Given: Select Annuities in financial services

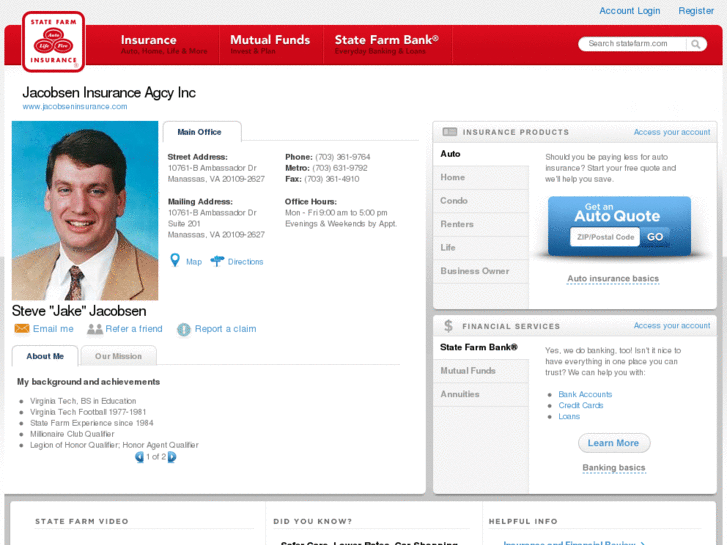Looking at the screenshot, I should pyautogui.click(x=481, y=394).
